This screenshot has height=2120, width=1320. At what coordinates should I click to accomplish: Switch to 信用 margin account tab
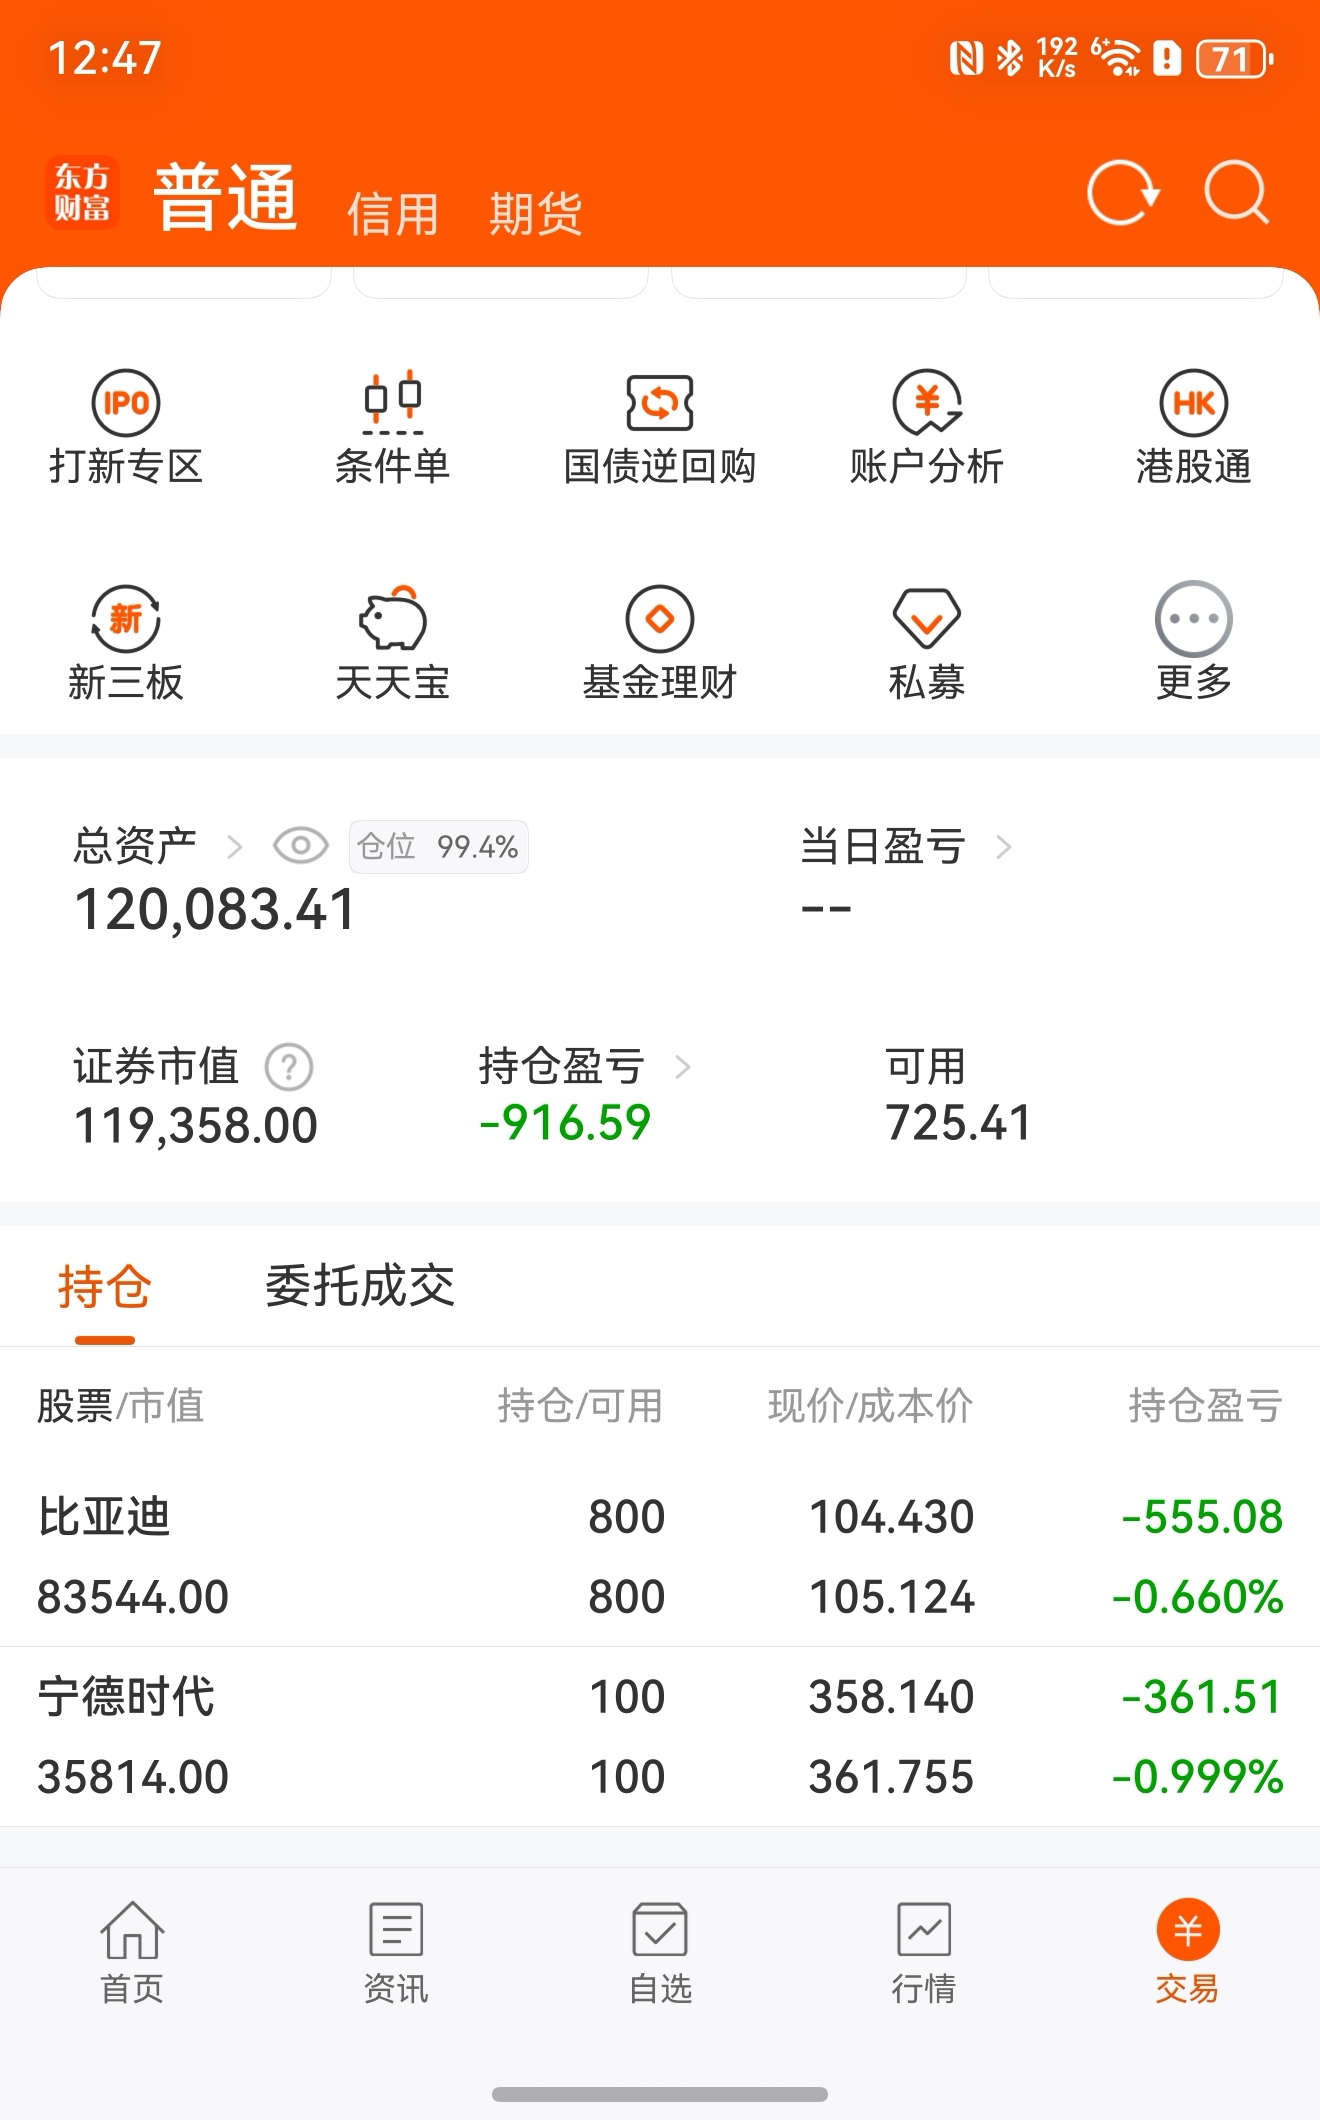[x=393, y=214]
